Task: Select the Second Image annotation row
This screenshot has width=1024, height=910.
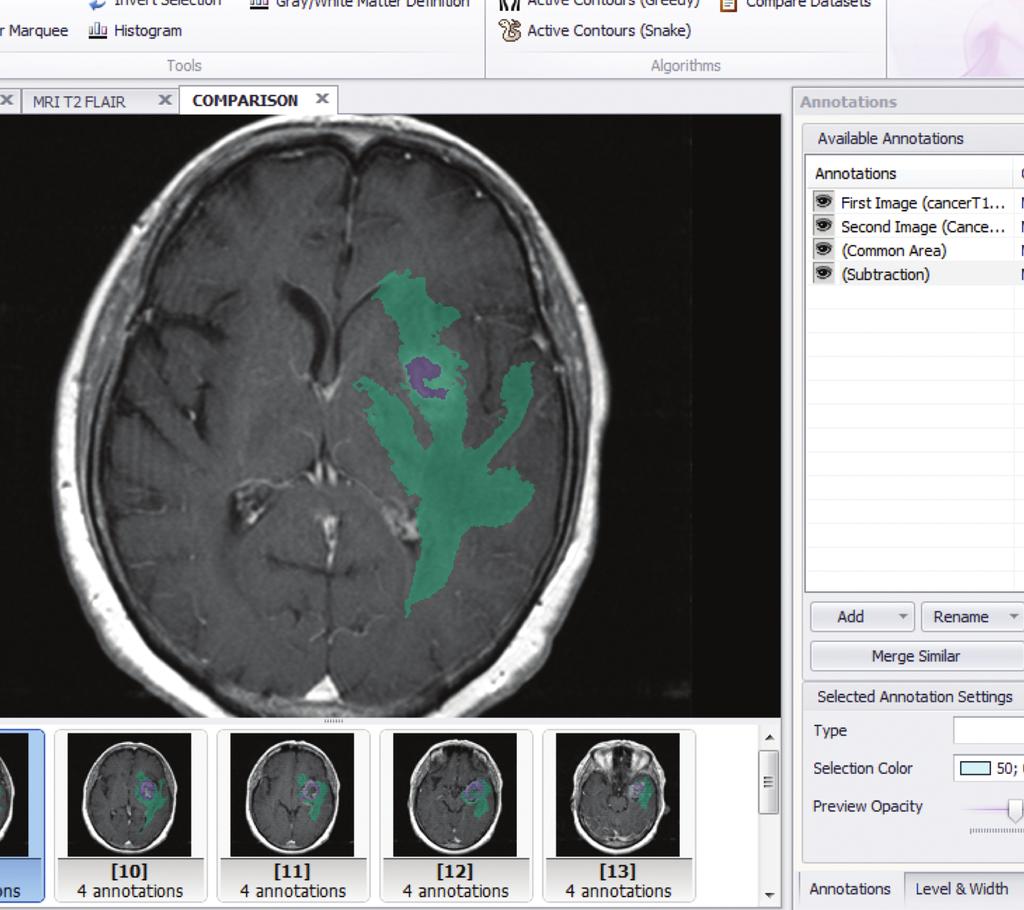Action: pyautogui.click(x=915, y=227)
